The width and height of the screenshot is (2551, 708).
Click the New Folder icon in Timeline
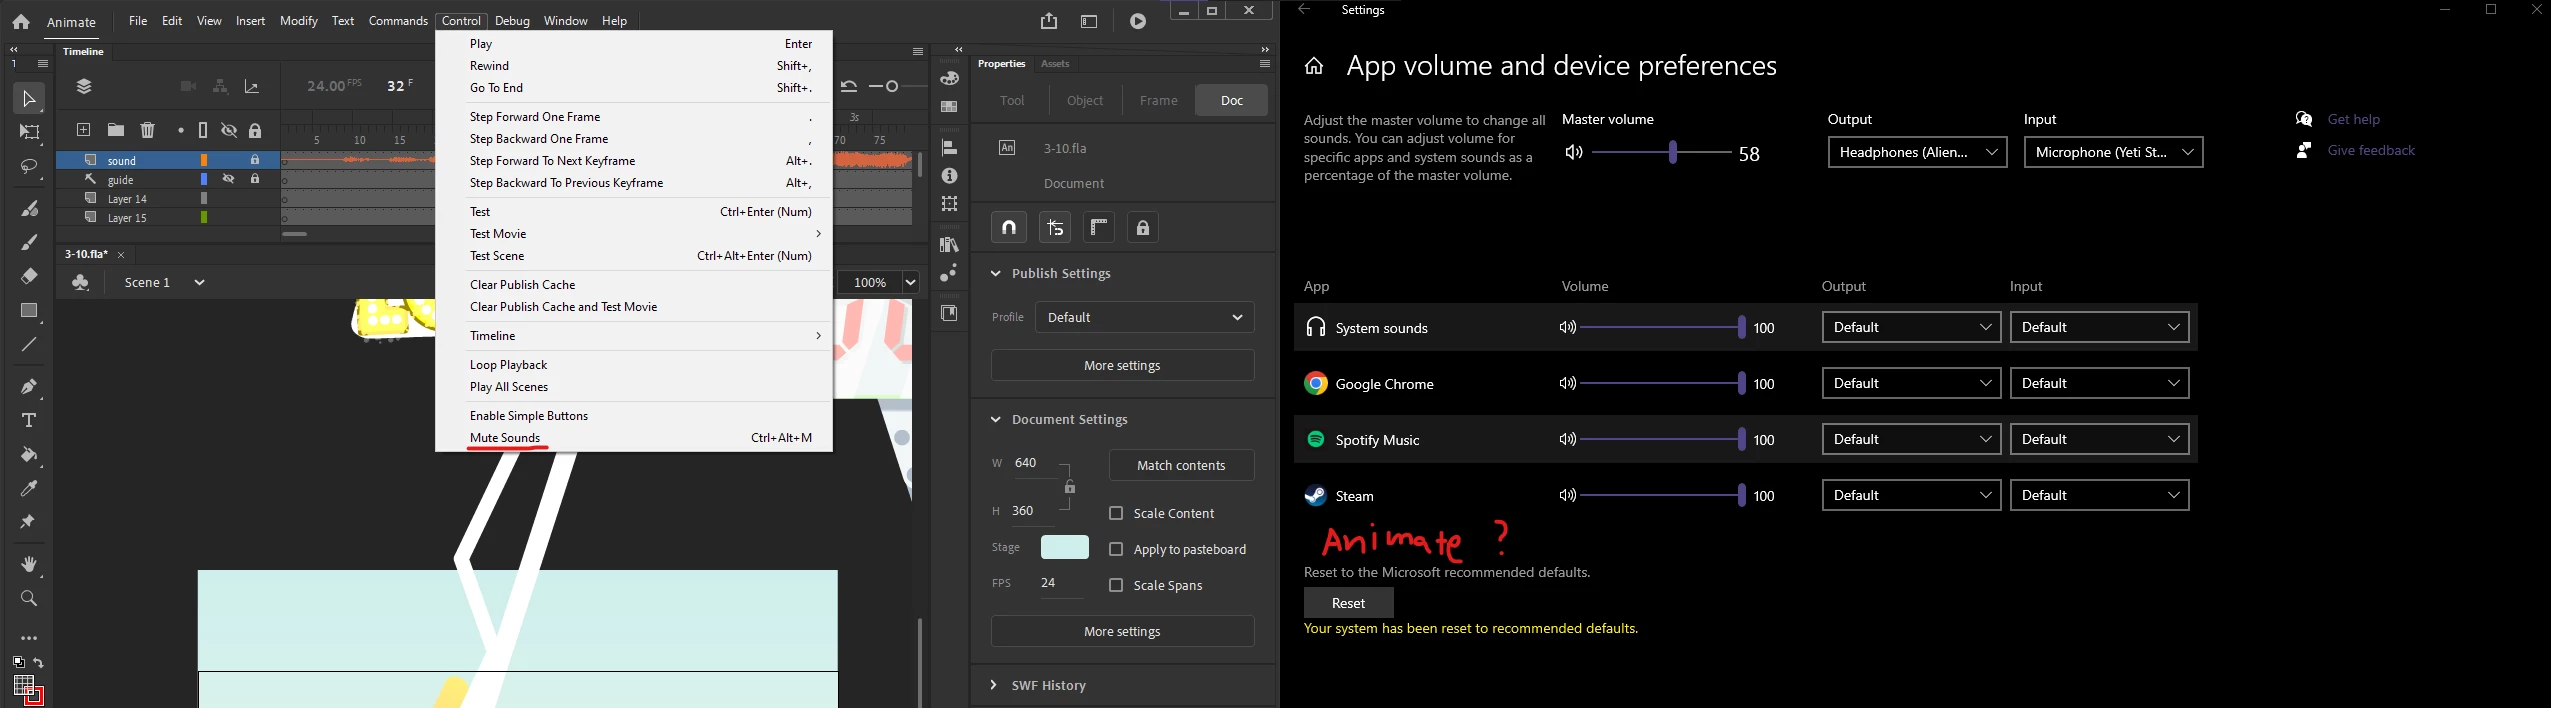click(x=116, y=130)
